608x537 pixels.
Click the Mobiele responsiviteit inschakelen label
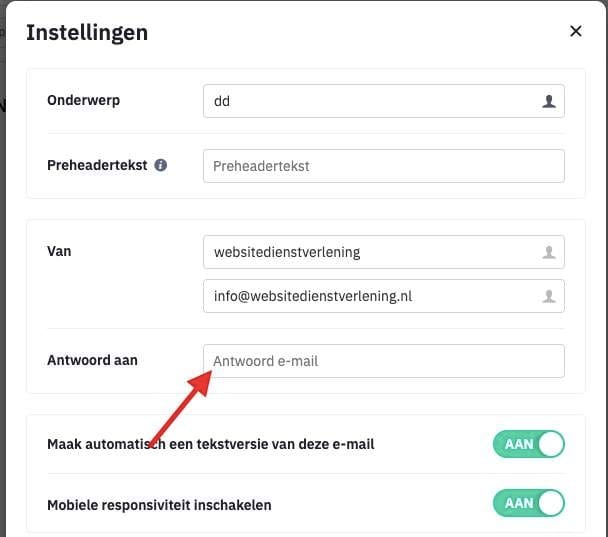[159, 504]
